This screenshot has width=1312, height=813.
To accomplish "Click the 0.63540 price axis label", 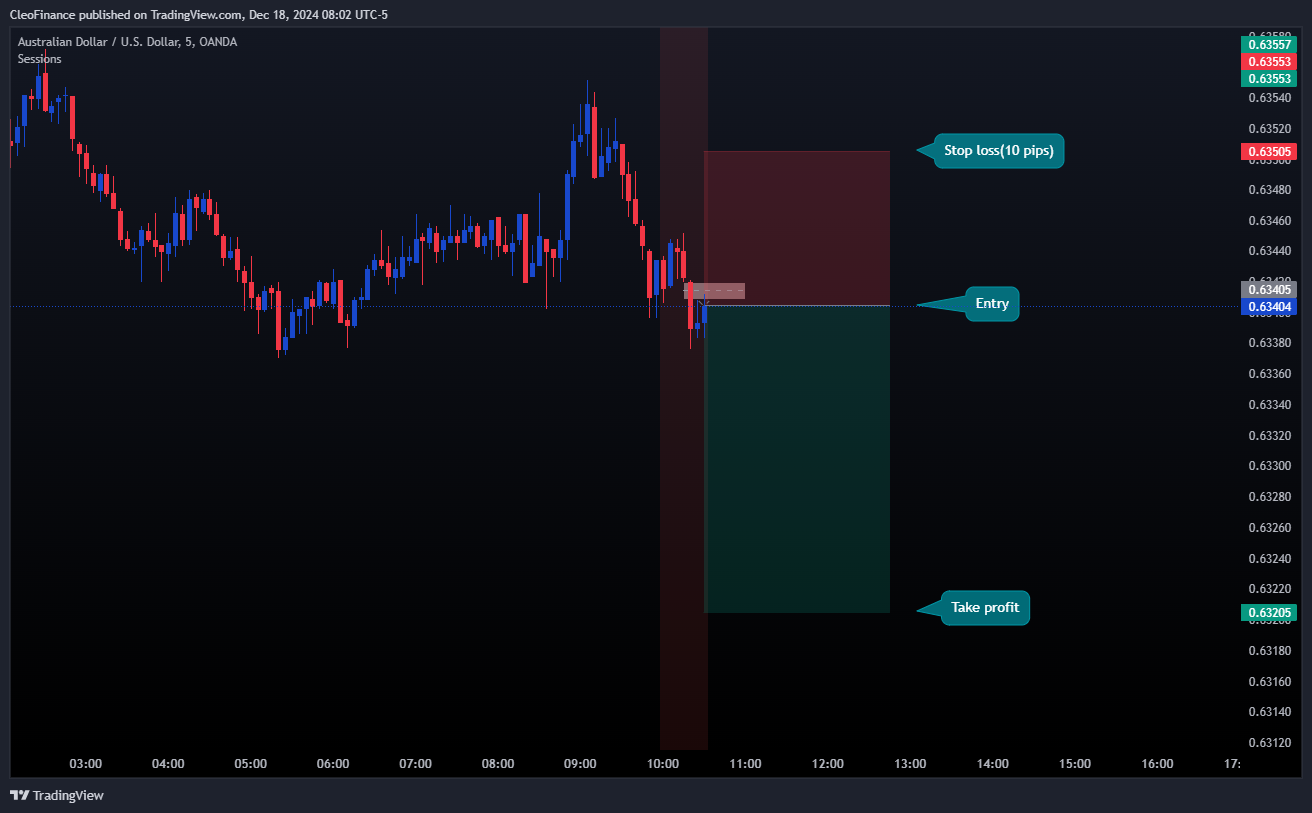I will (x=1269, y=98).
